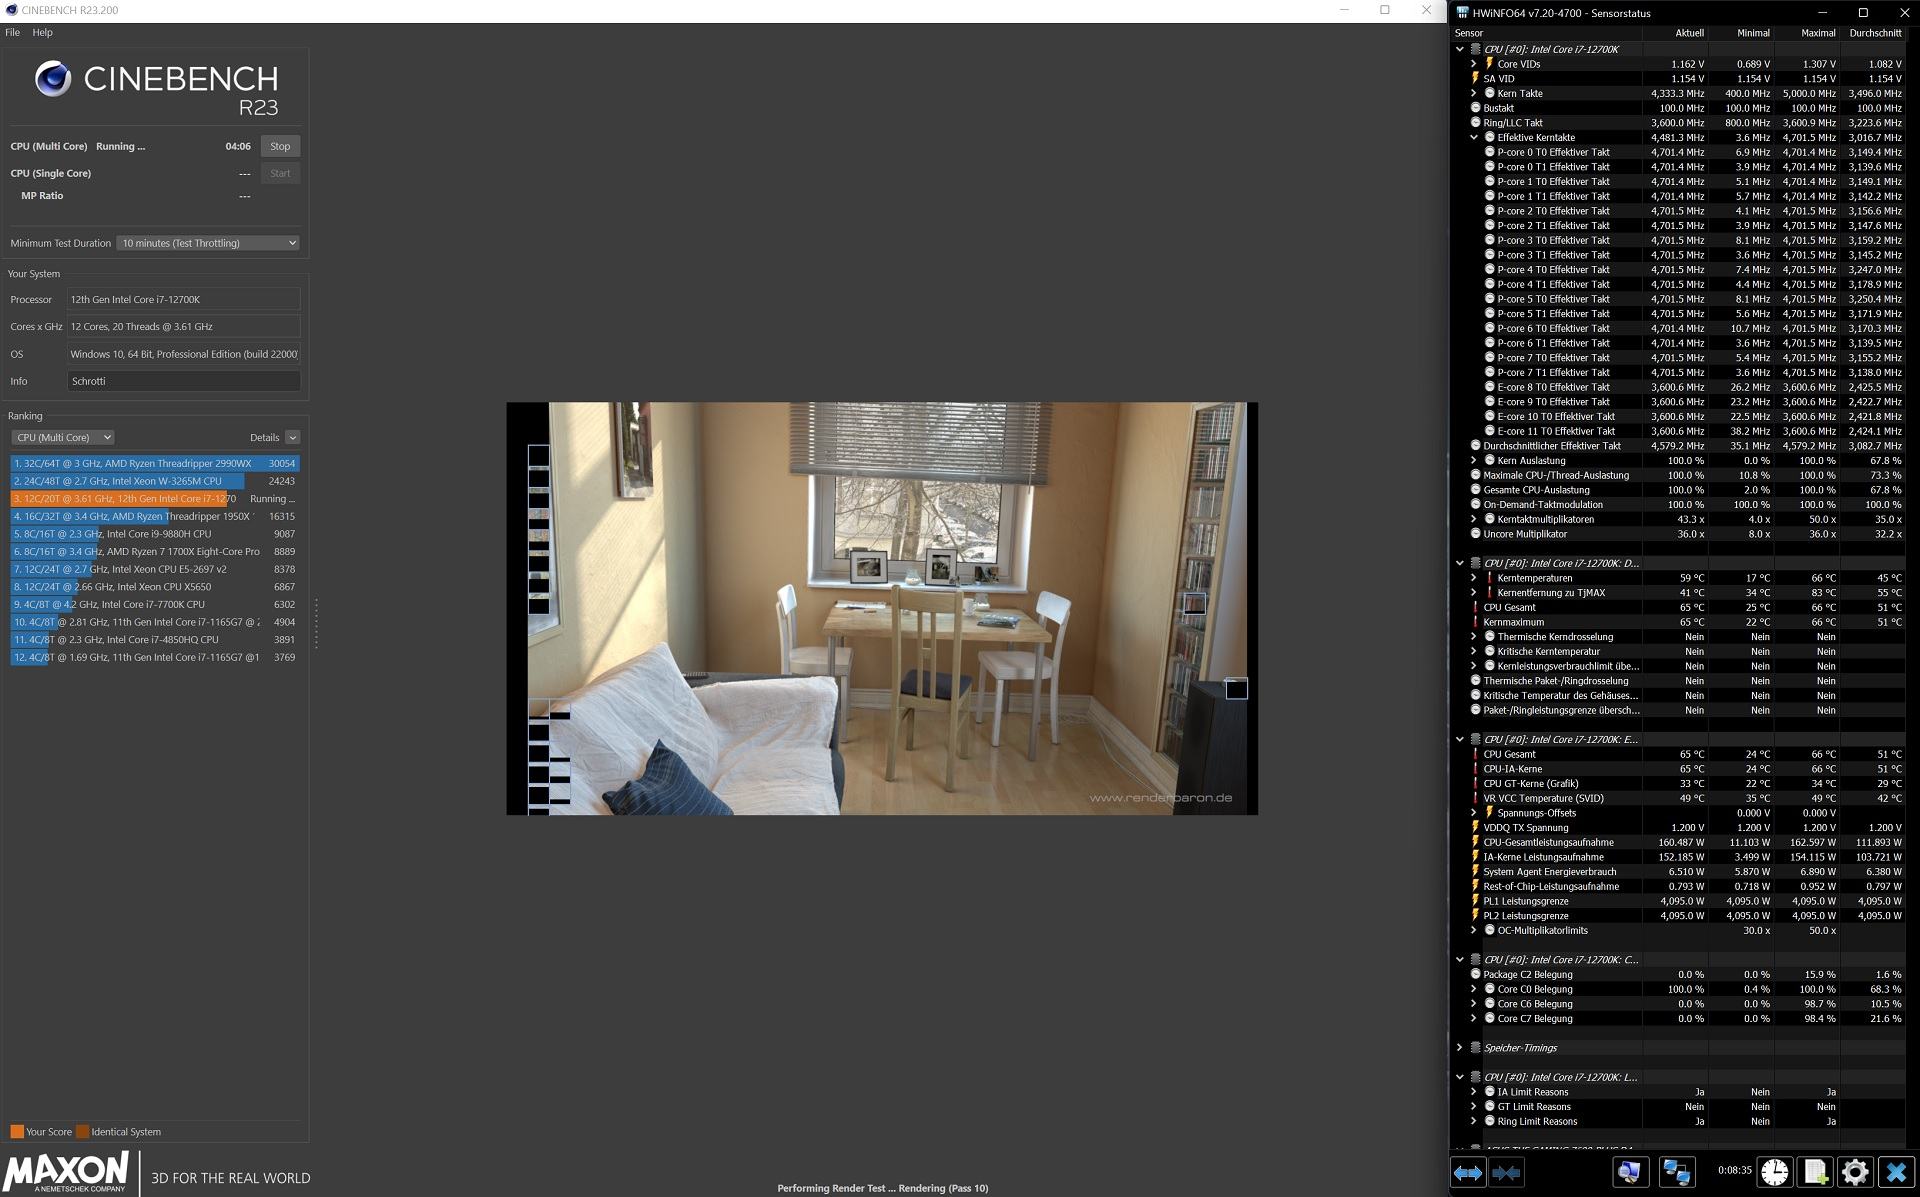Click the ranking Details label
Image resolution: width=1920 pixels, height=1197 pixels.
point(264,437)
